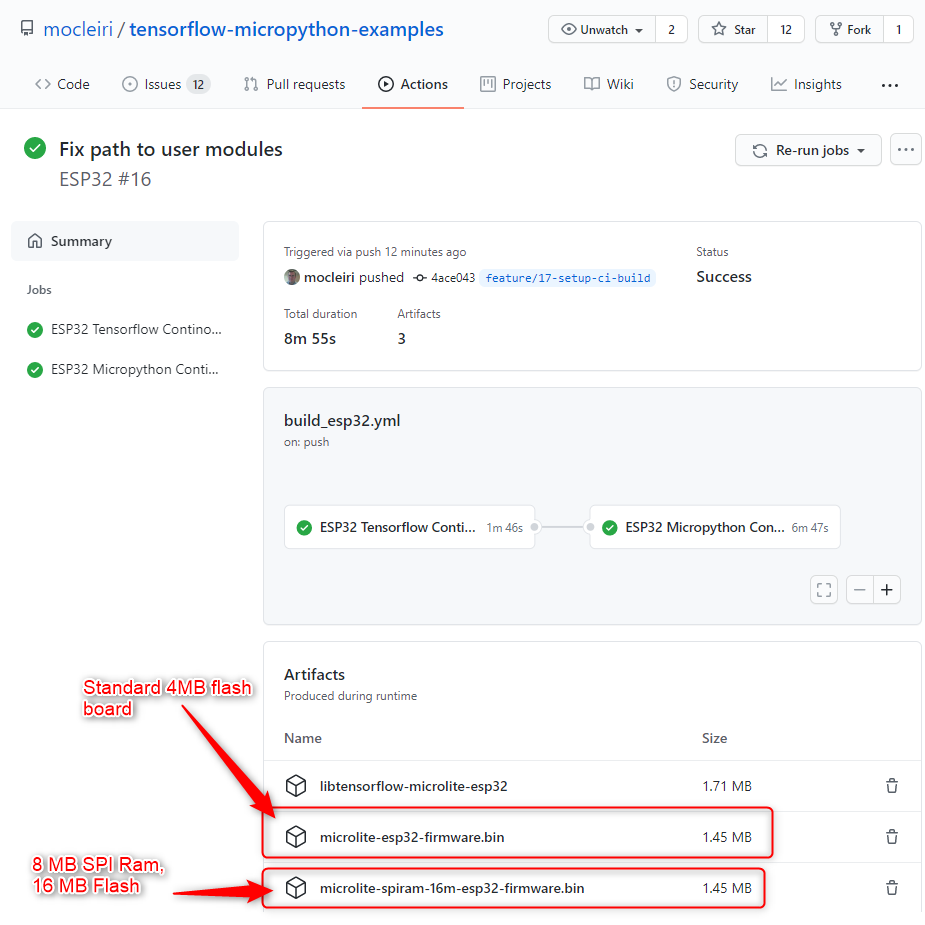The height and width of the screenshot is (925, 925).
Task: Delete microlite-esp32-firmware.bin artifact
Action: (x=892, y=837)
